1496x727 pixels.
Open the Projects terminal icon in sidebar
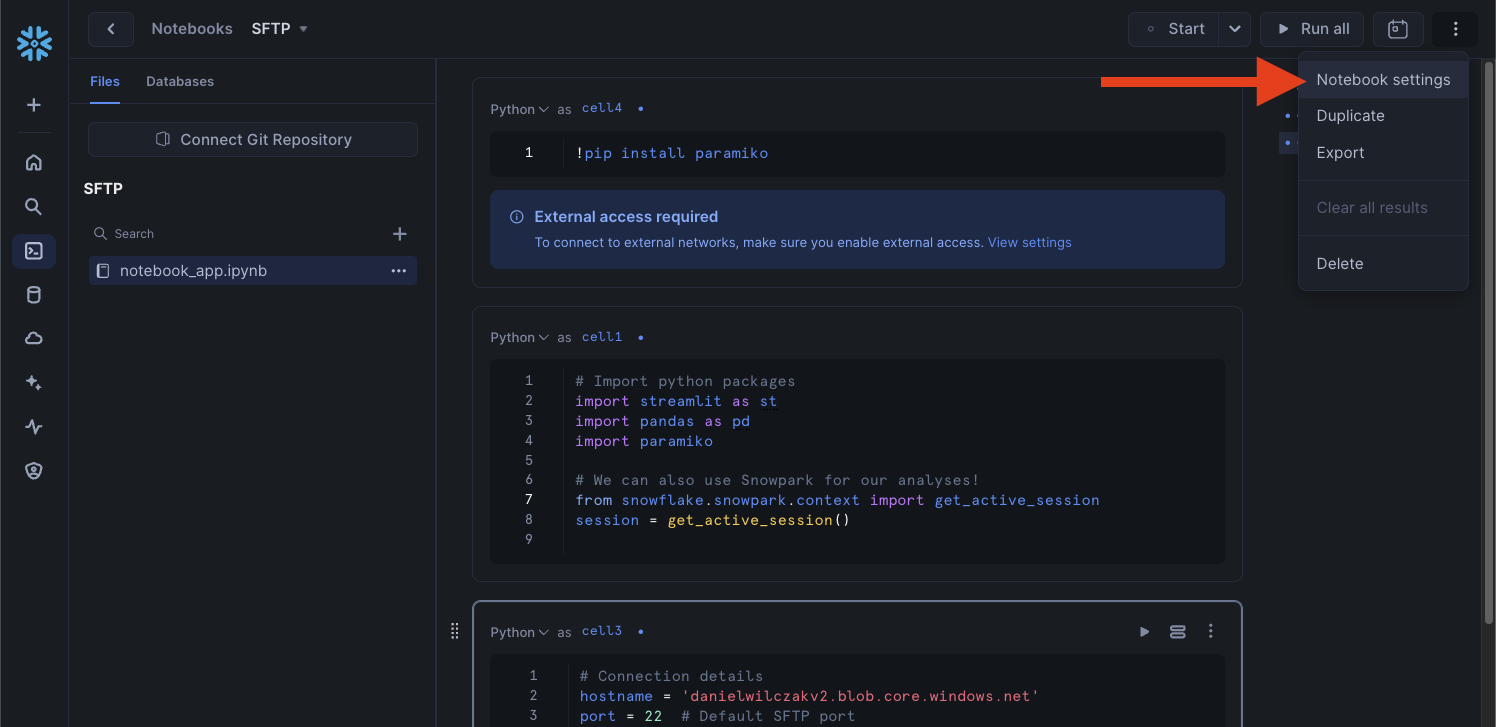point(34,251)
